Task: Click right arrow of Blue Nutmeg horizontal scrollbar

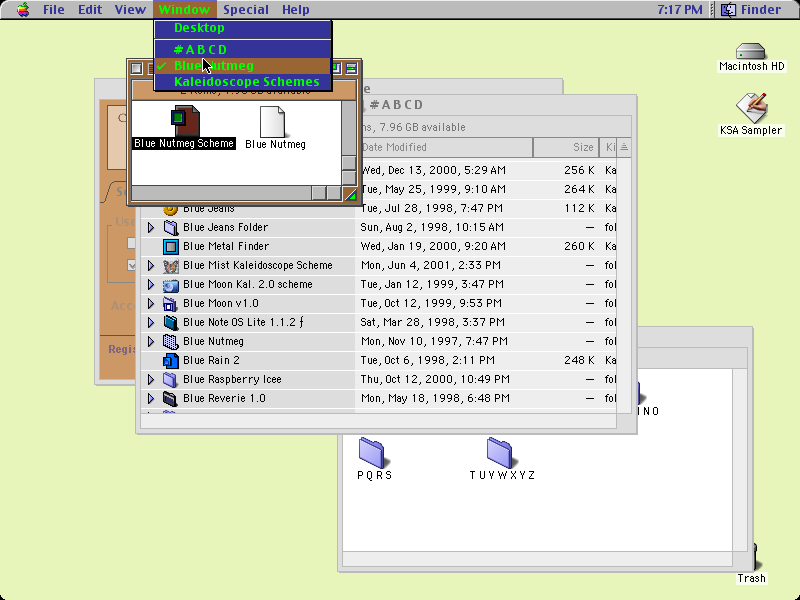Action: point(334,193)
